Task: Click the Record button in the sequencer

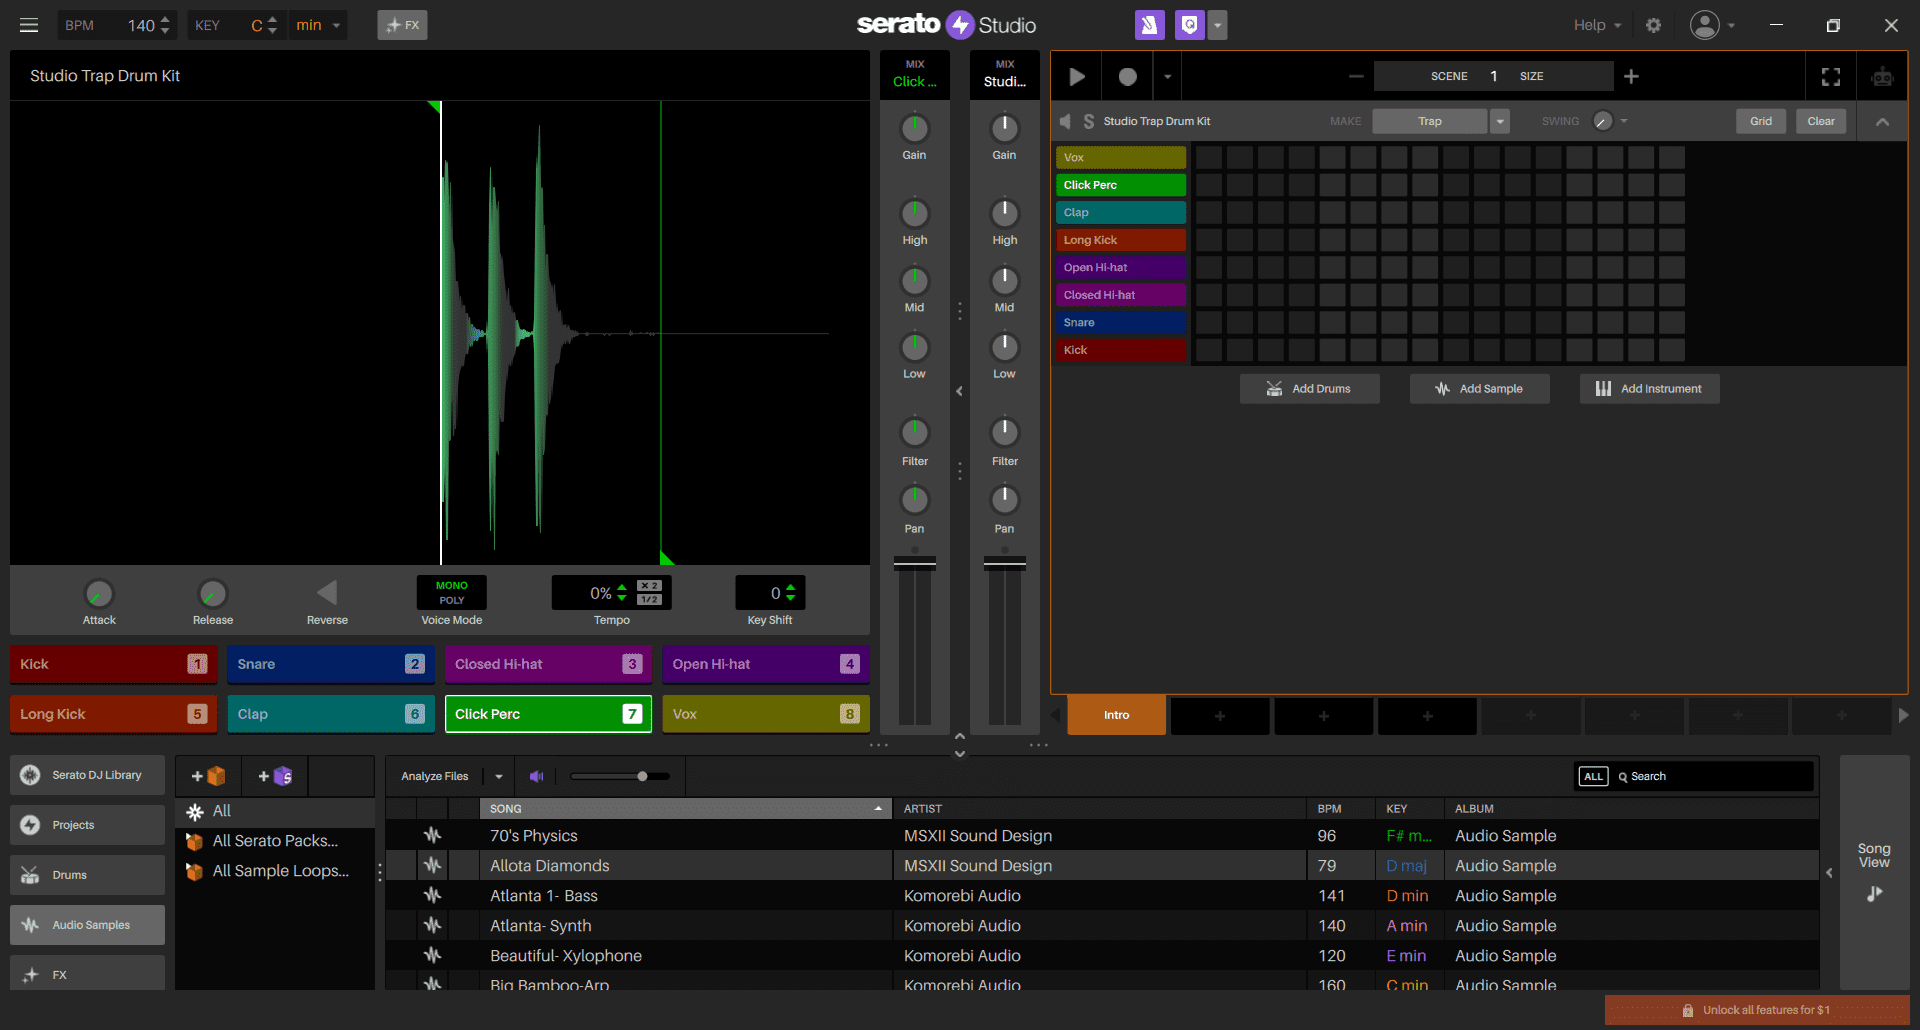Action: coord(1127,77)
